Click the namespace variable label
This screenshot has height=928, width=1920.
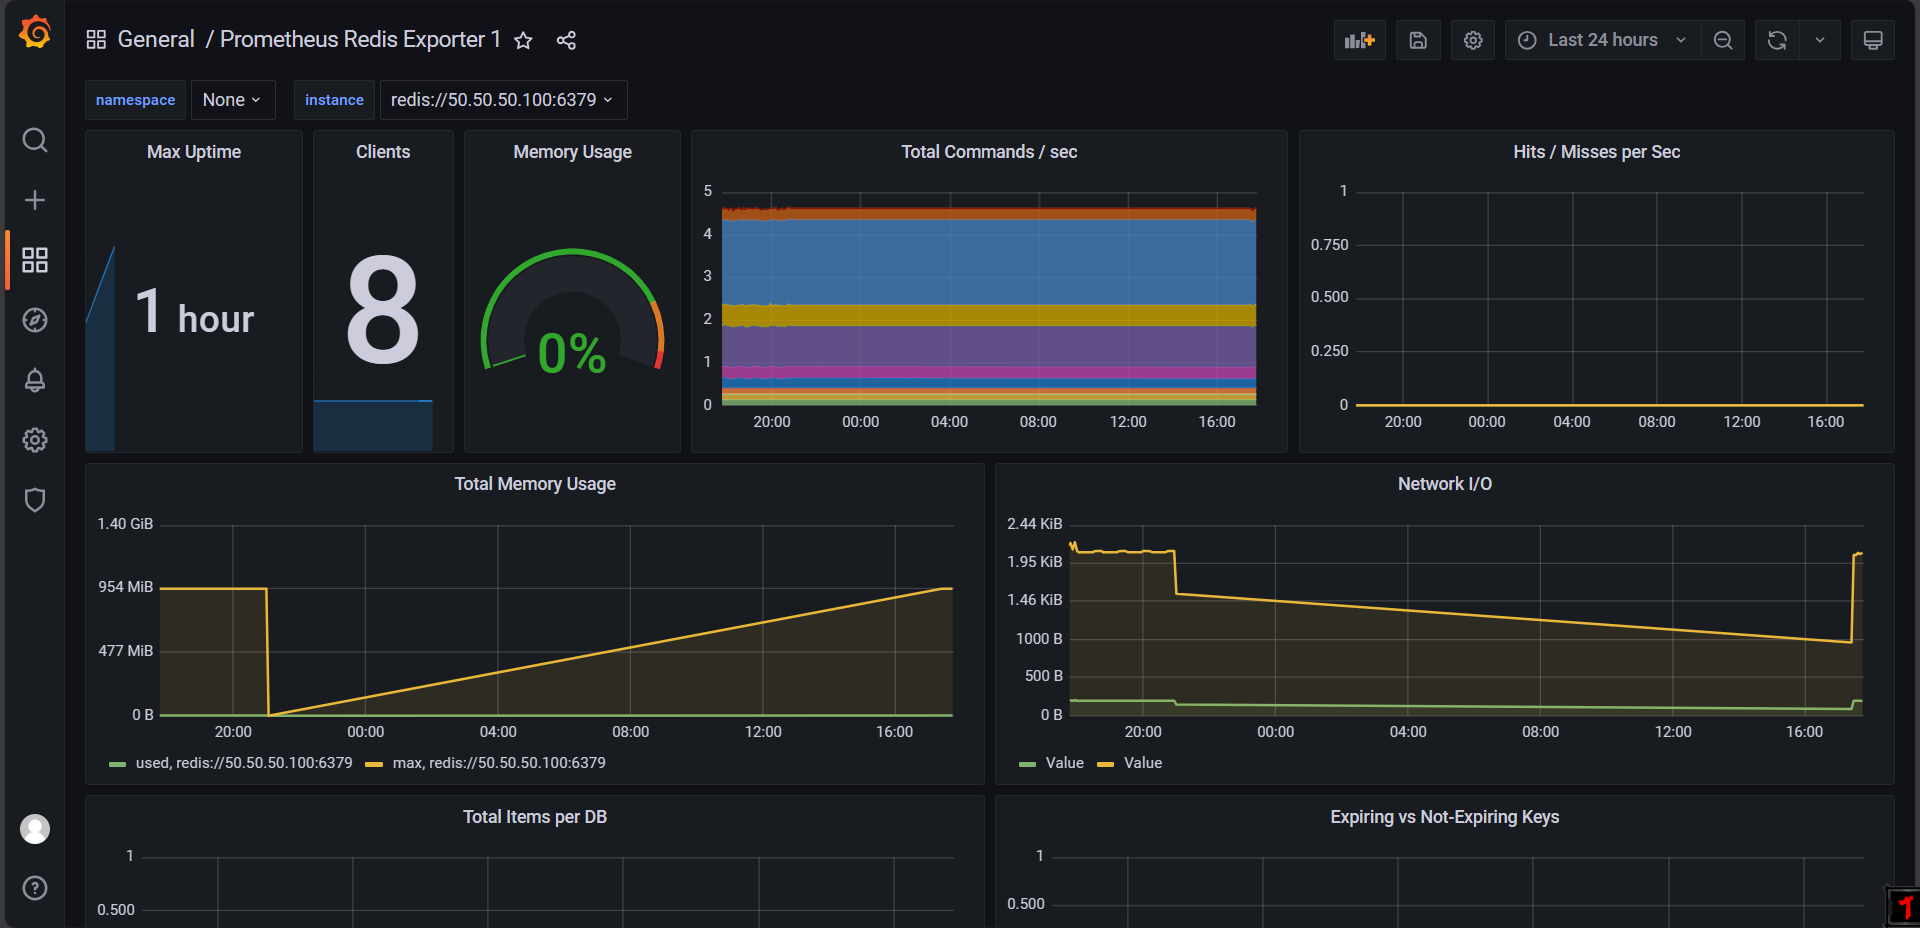tap(135, 100)
